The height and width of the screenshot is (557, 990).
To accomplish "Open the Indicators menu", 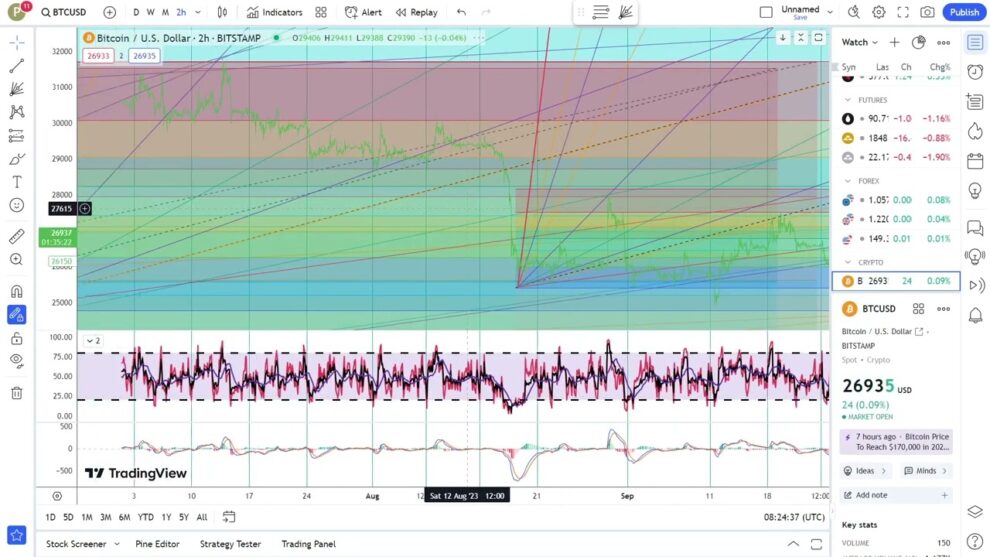I will pyautogui.click(x=274, y=12).
